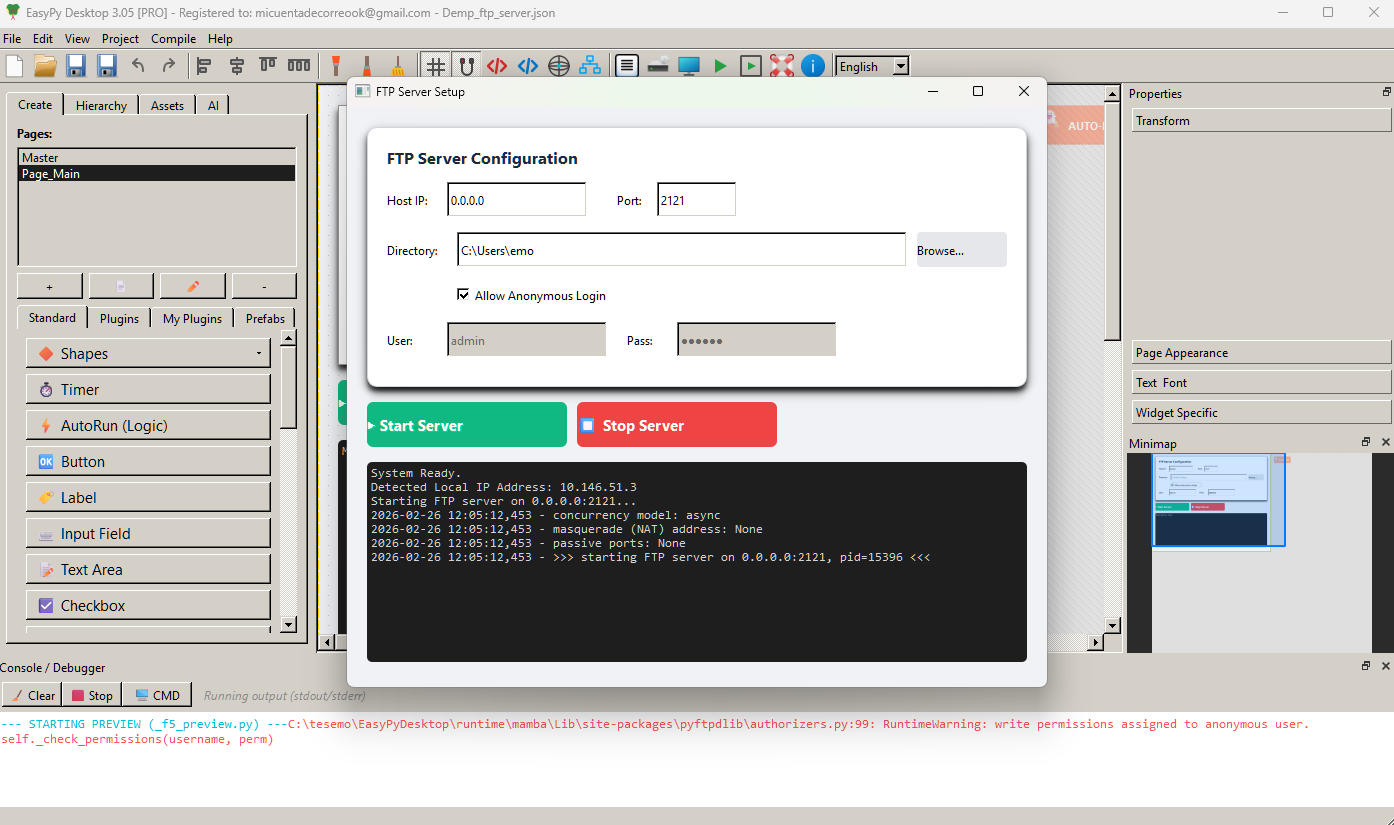Toggle Allow Anonymous Login checkbox
The image size is (1394, 825).
click(463, 295)
